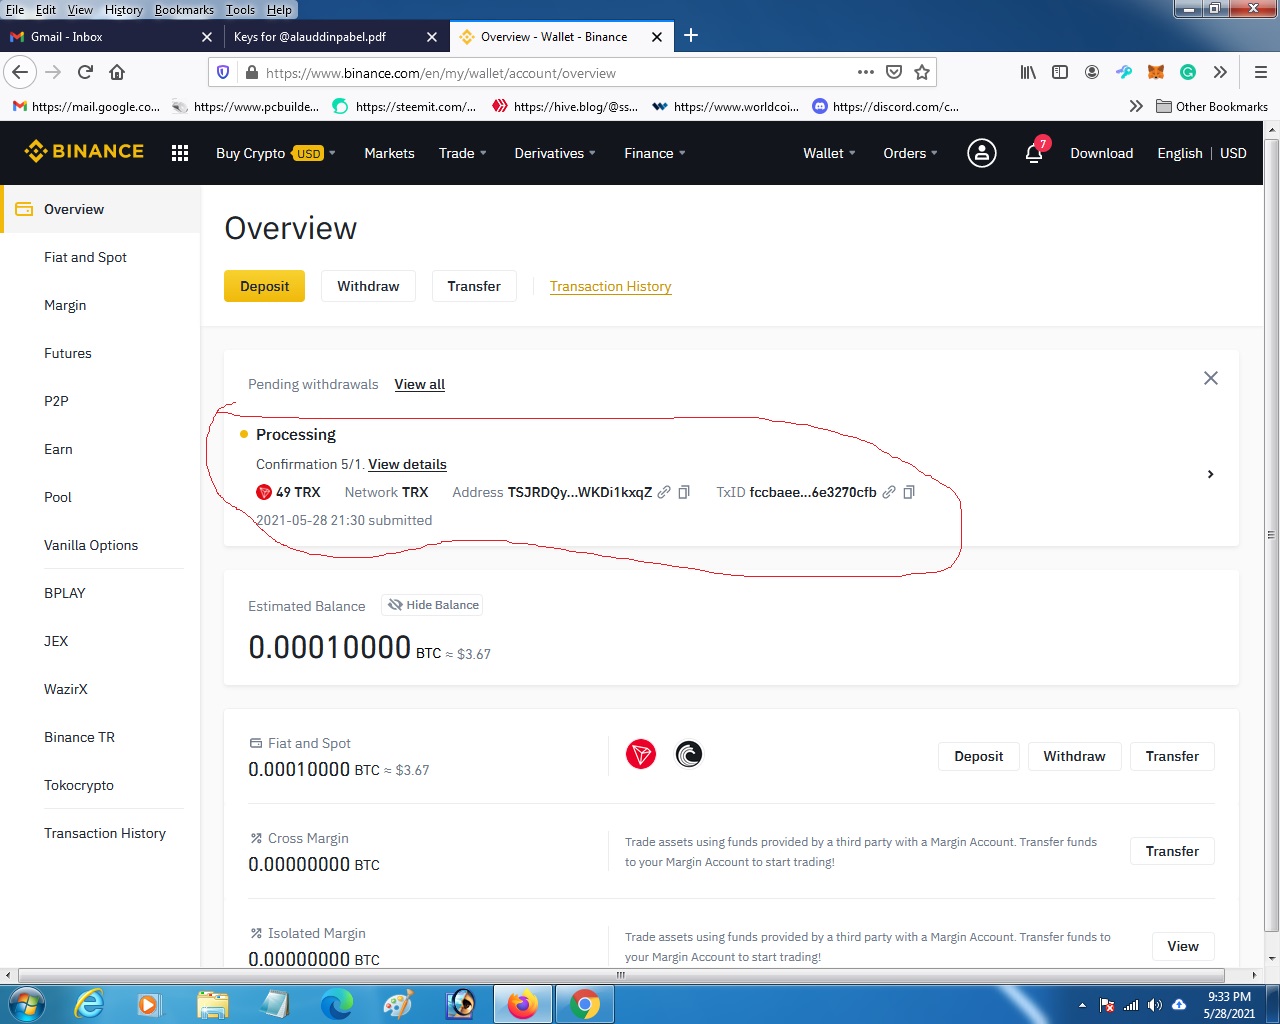The image size is (1280, 1024).
Task: Expand the Finance dropdown
Action: pyautogui.click(x=655, y=153)
